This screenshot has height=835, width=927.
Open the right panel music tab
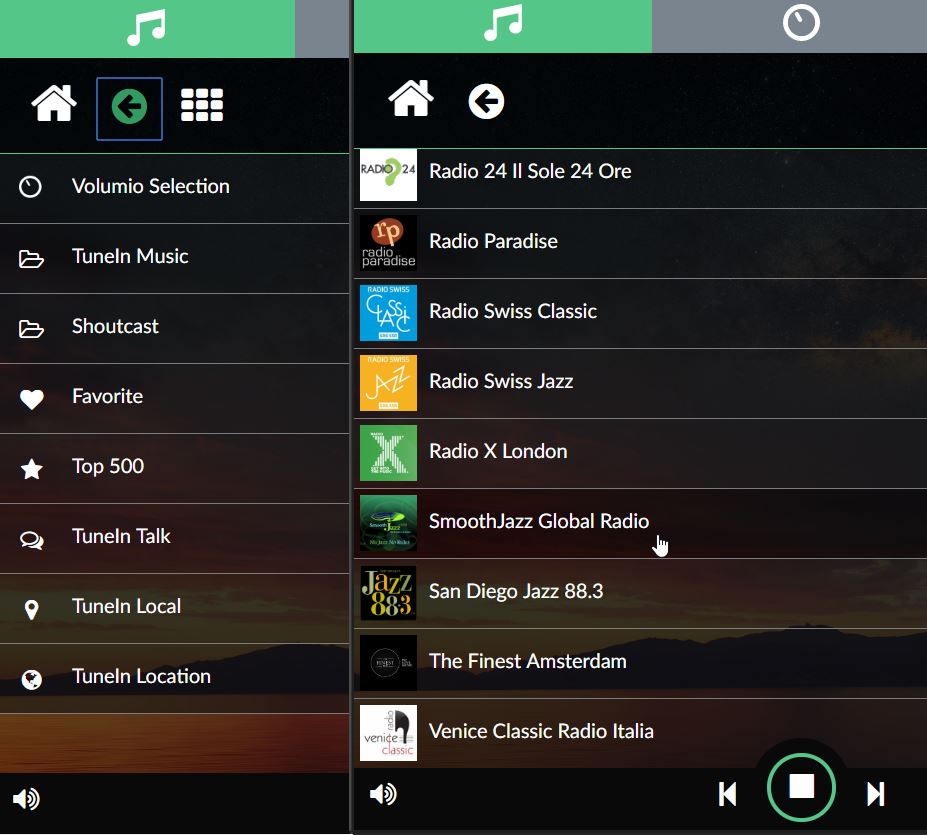tap(503, 26)
